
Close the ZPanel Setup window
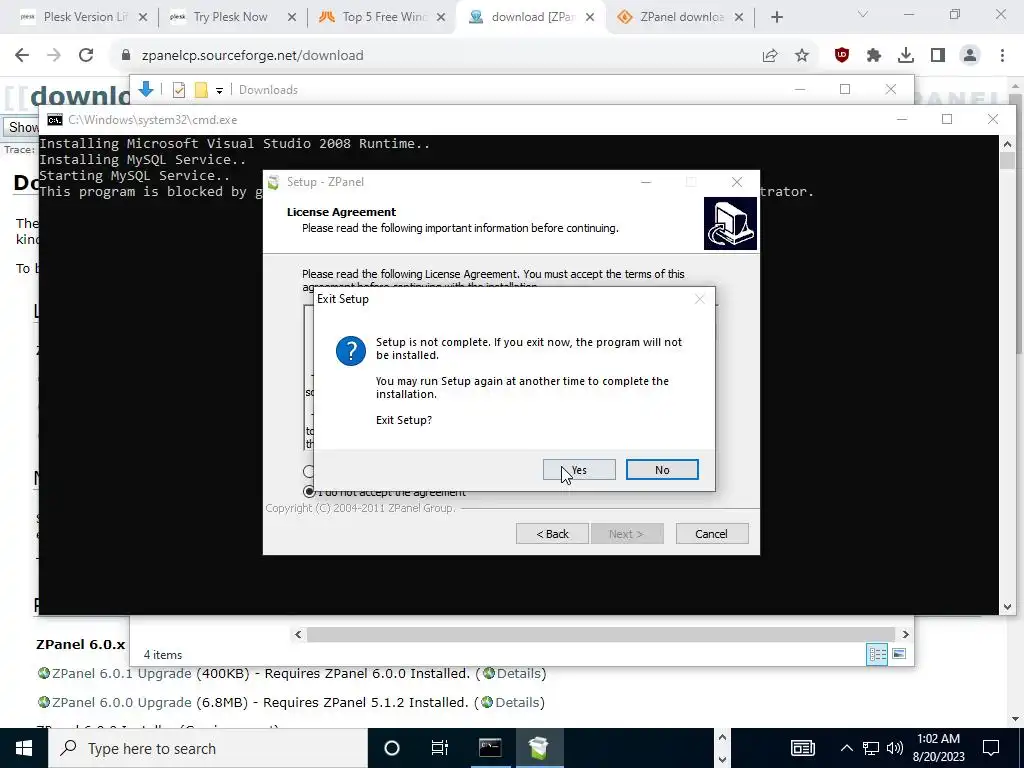coord(737,182)
